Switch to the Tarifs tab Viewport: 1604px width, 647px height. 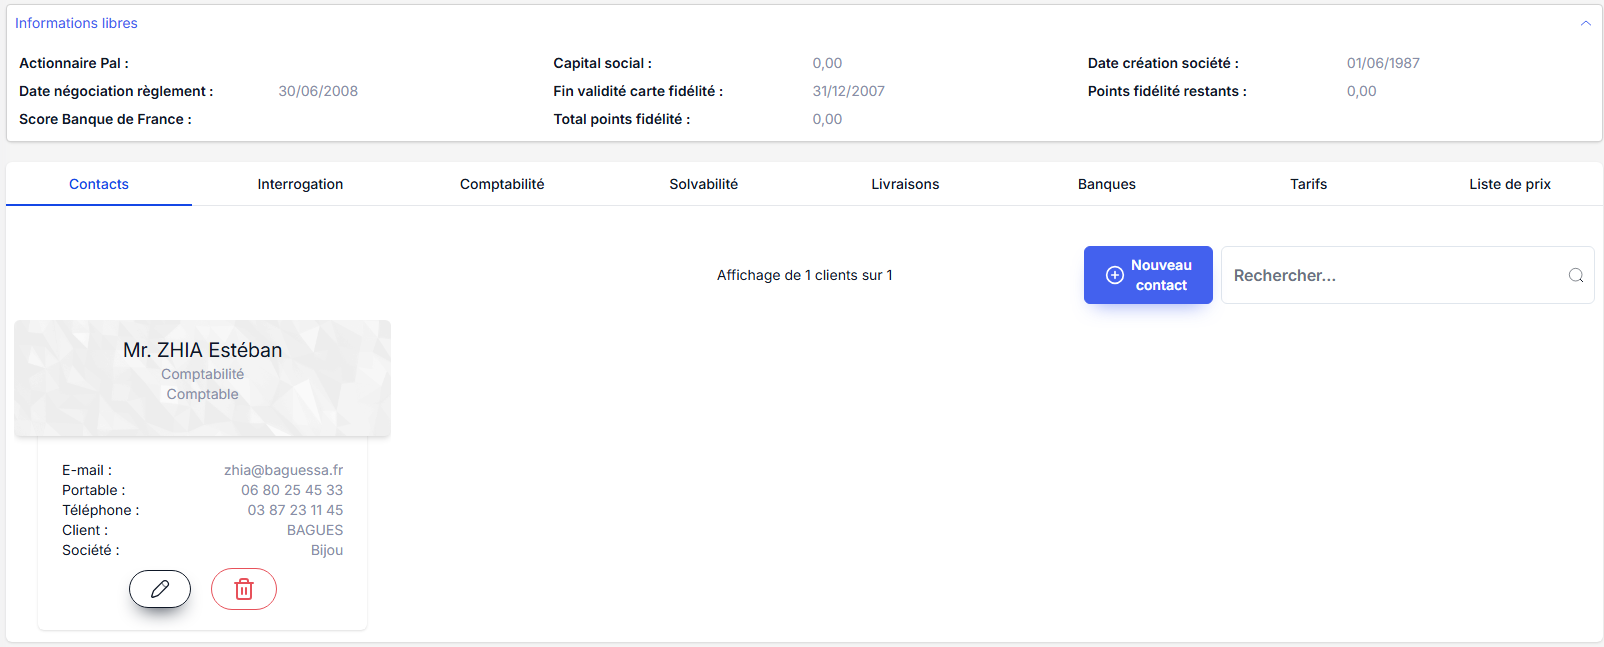coord(1308,184)
